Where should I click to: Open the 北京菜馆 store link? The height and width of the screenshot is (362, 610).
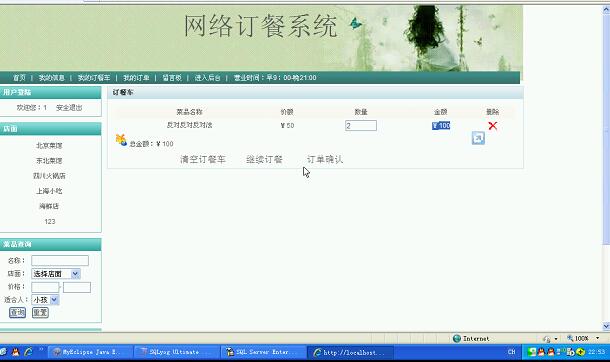(x=49, y=145)
